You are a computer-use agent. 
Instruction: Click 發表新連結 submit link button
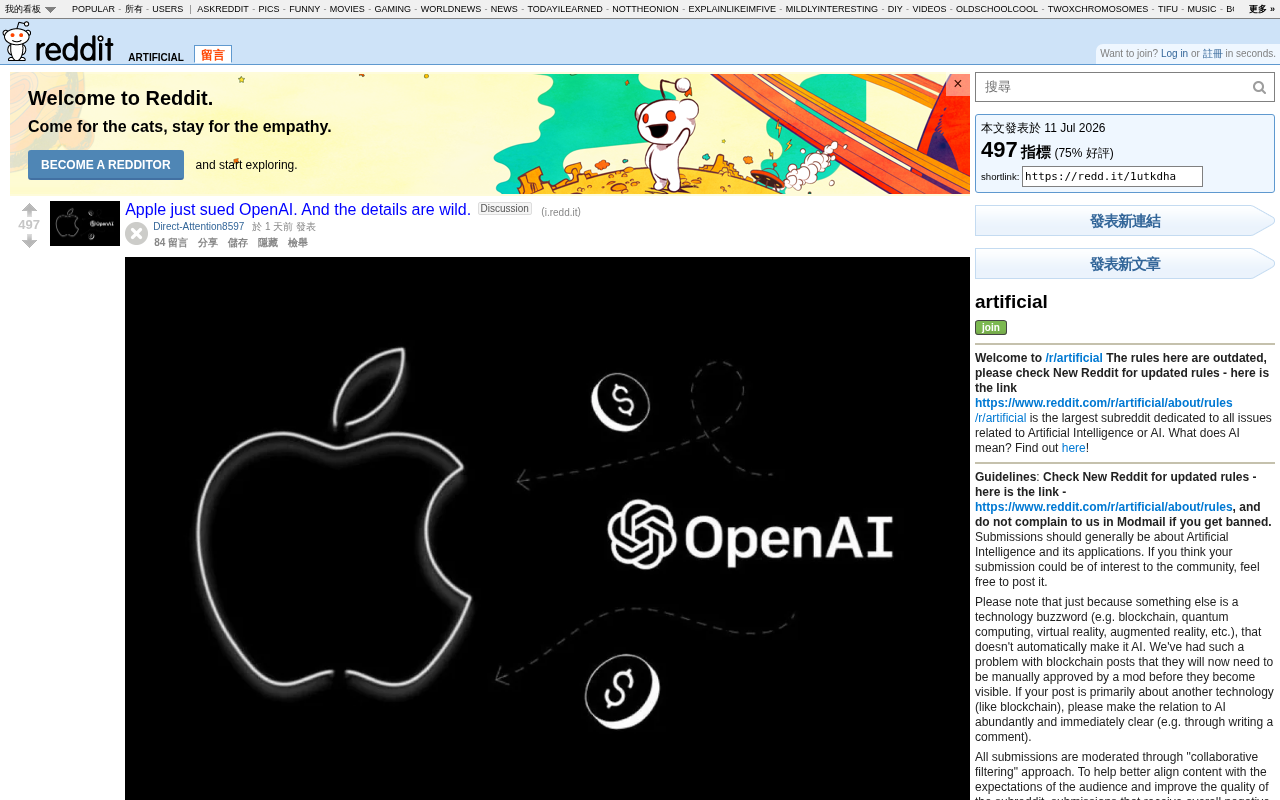1125,221
